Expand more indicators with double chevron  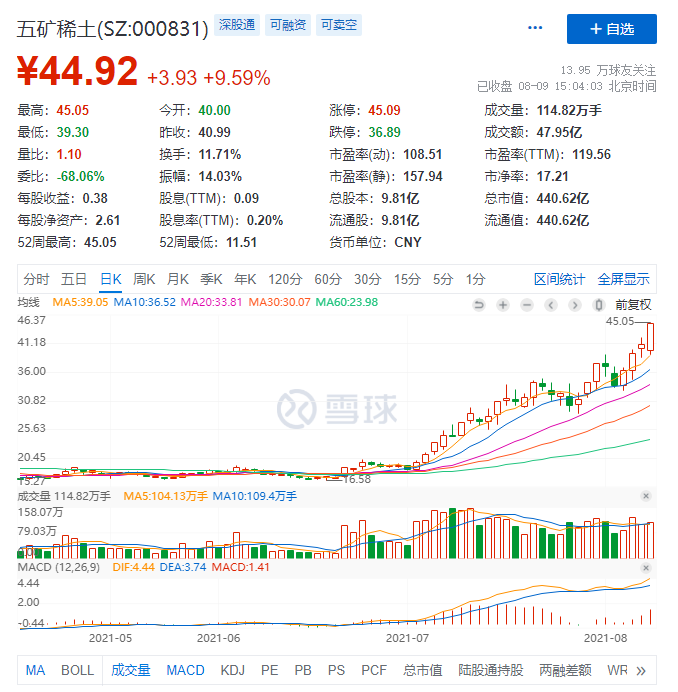tap(641, 671)
